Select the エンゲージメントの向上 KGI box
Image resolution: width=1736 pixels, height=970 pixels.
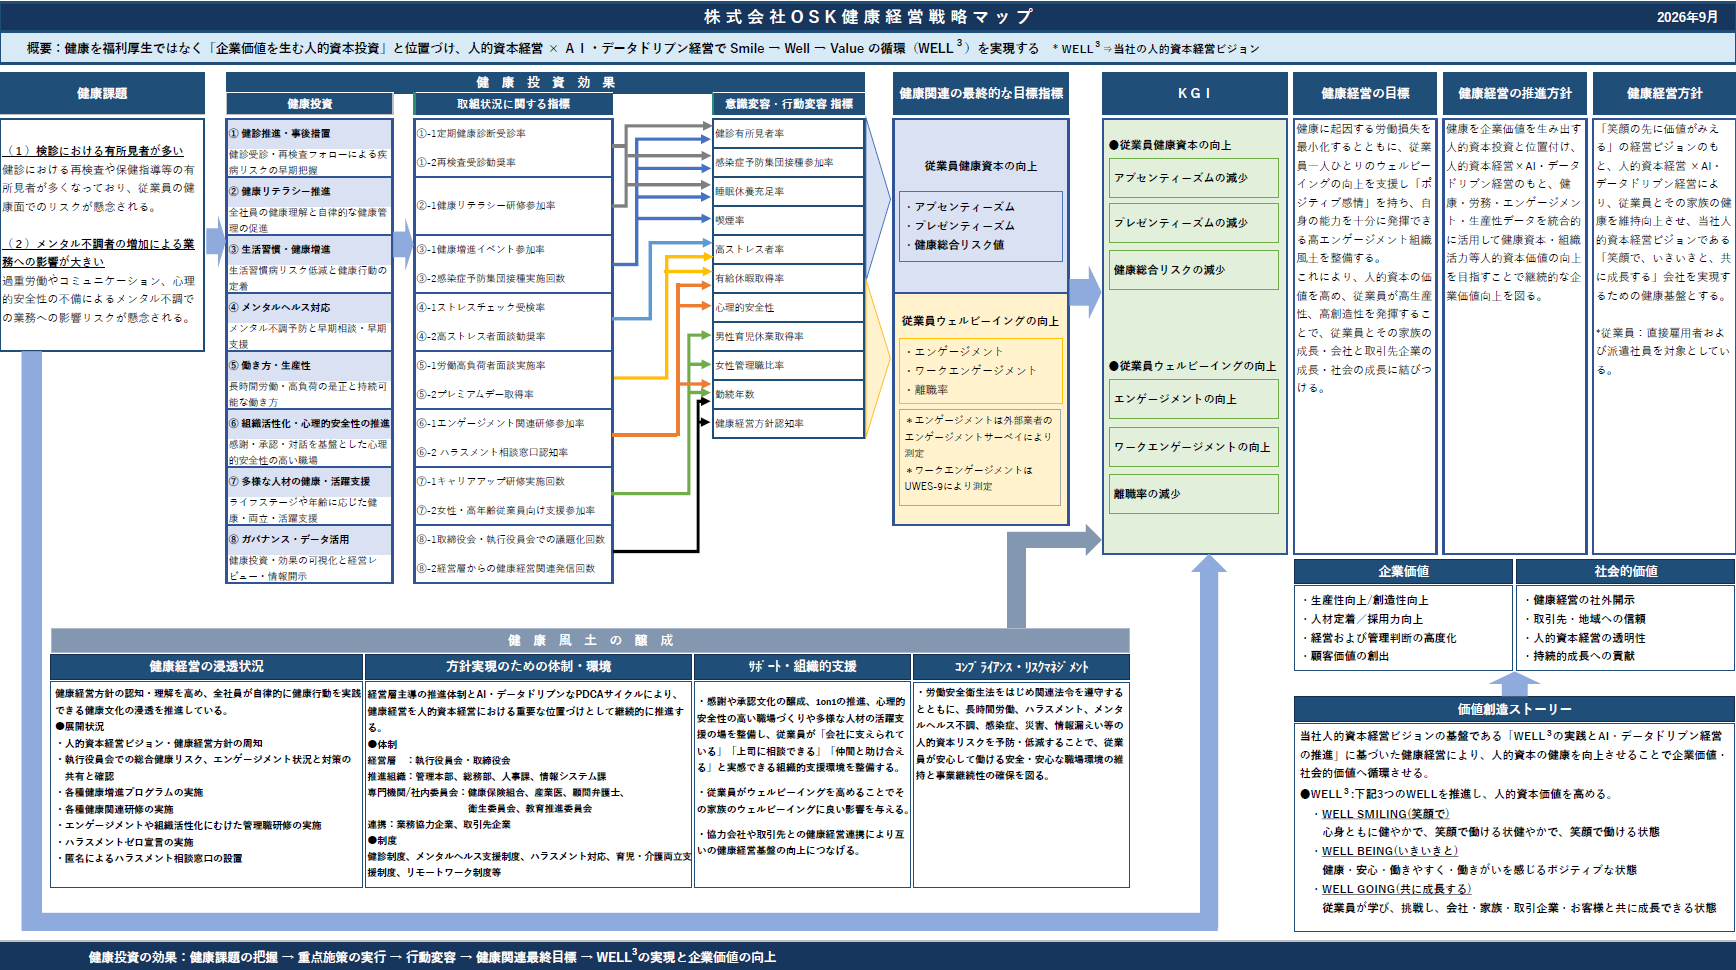pyautogui.click(x=1193, y=399)
